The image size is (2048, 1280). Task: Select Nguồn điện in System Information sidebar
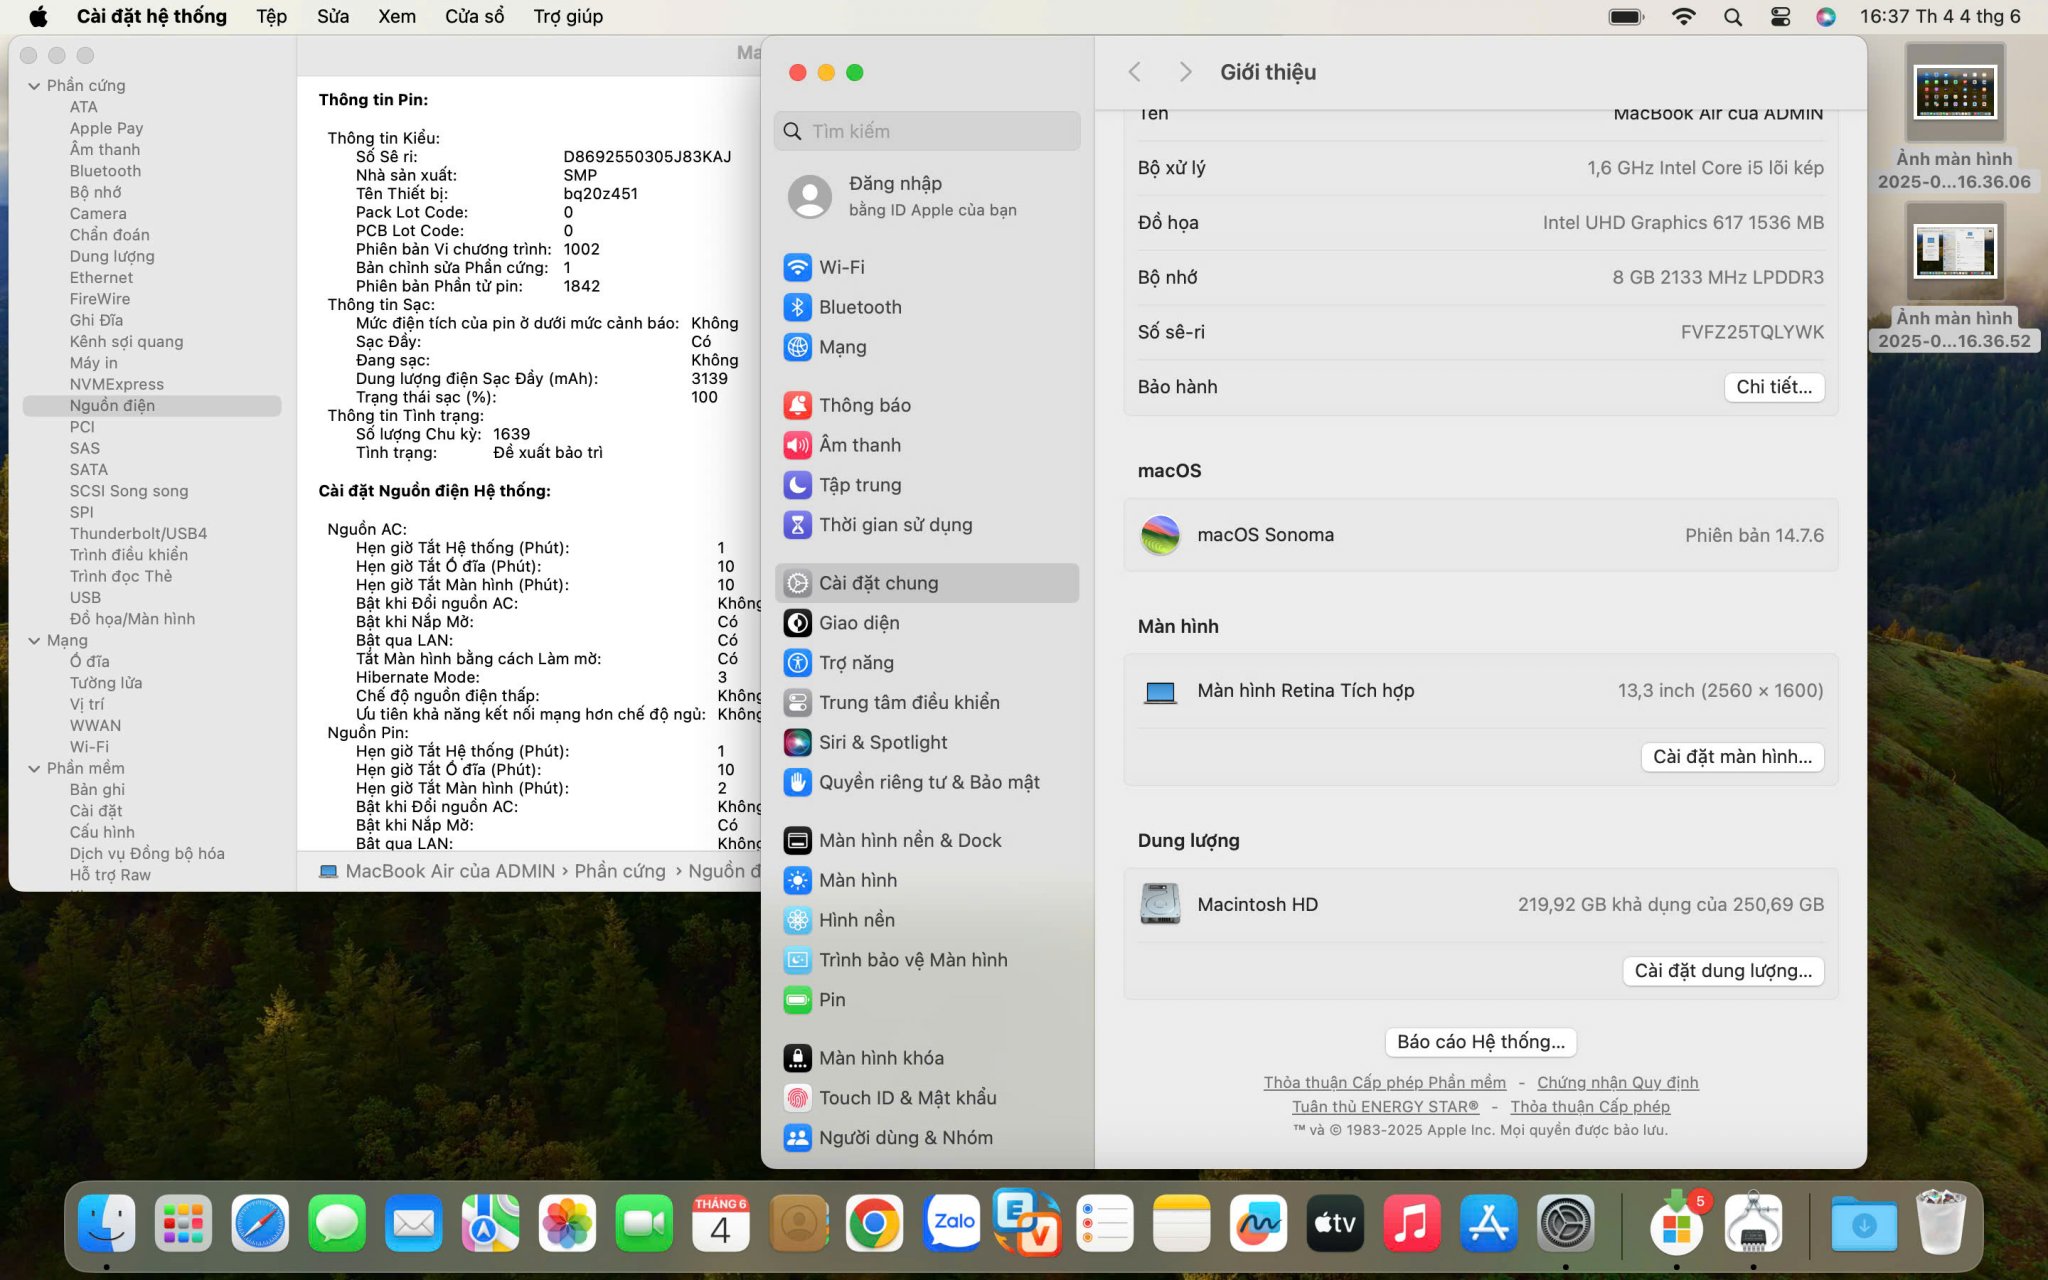point(152,406)
